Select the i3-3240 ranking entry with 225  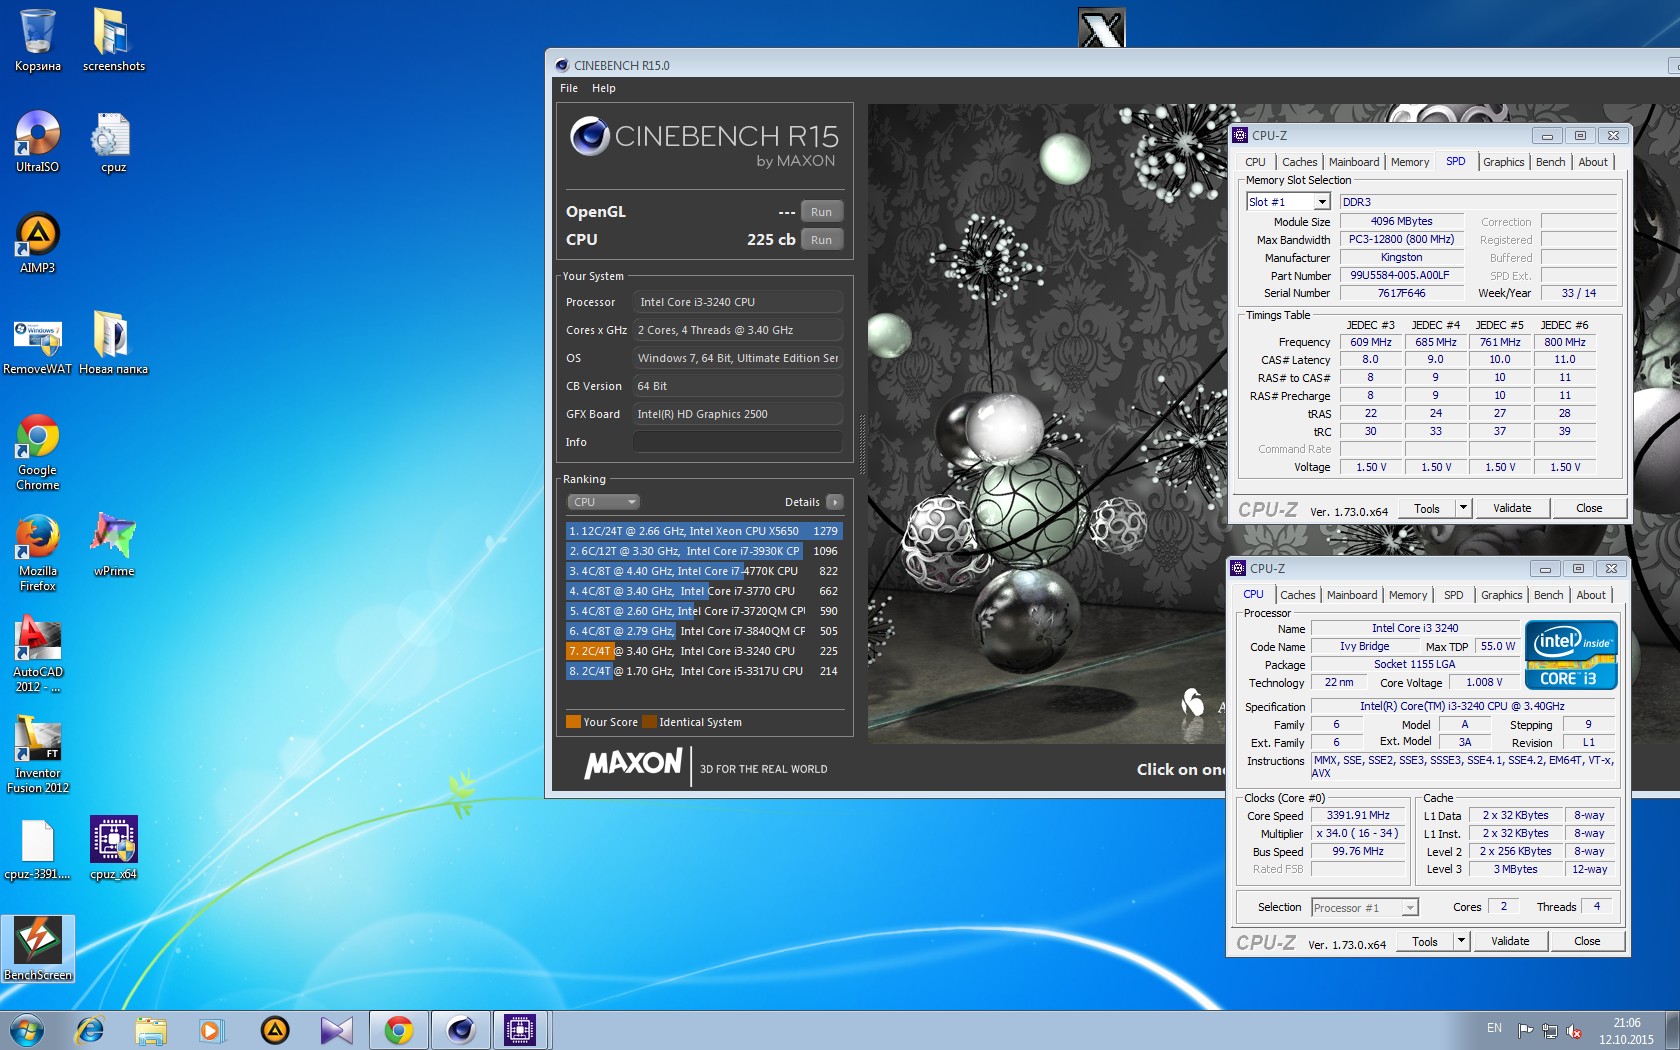704,651
